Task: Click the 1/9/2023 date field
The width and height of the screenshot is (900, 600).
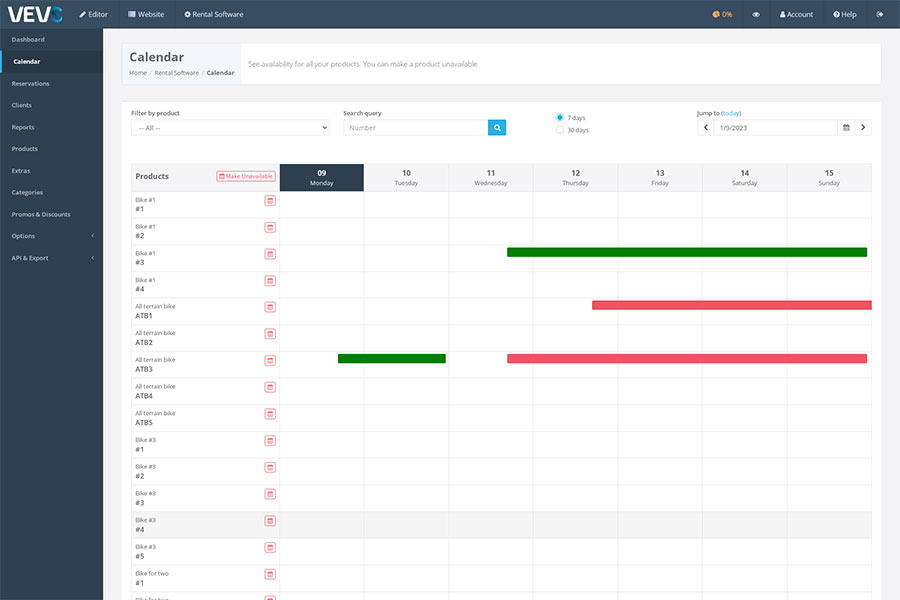Action: (x=775, y=127)
